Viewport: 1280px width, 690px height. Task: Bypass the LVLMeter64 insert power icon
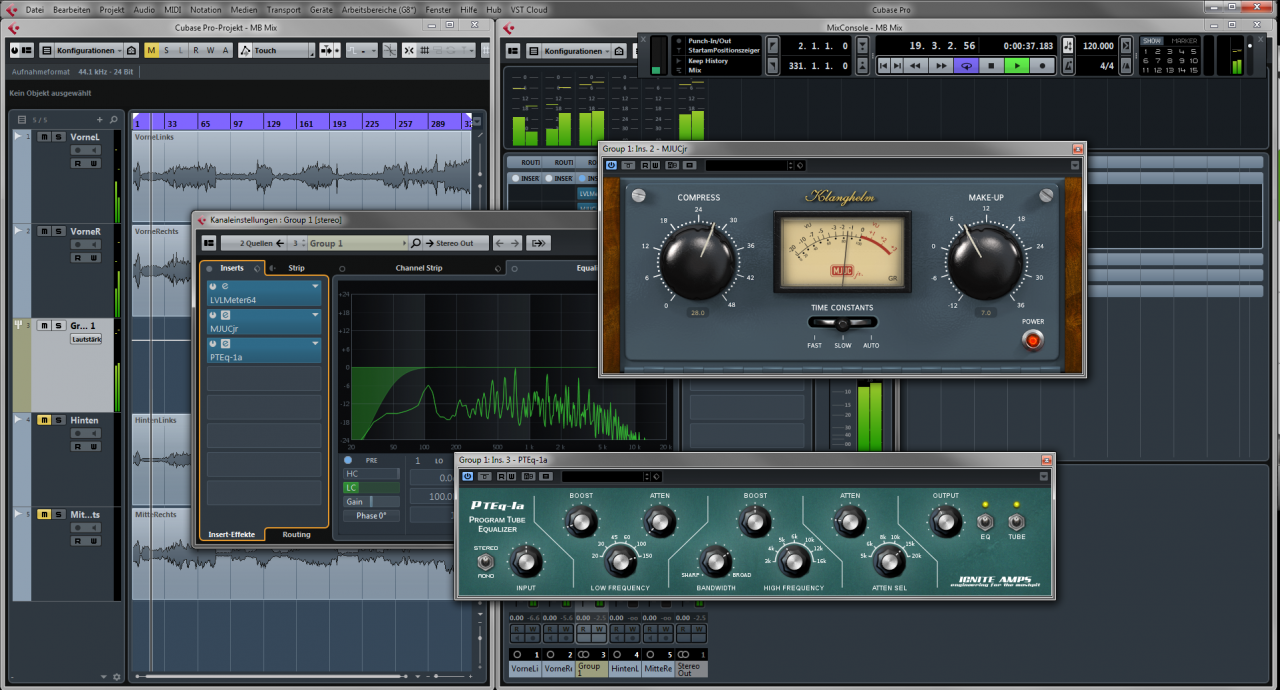pyautogui.click(x=213, y=287)
